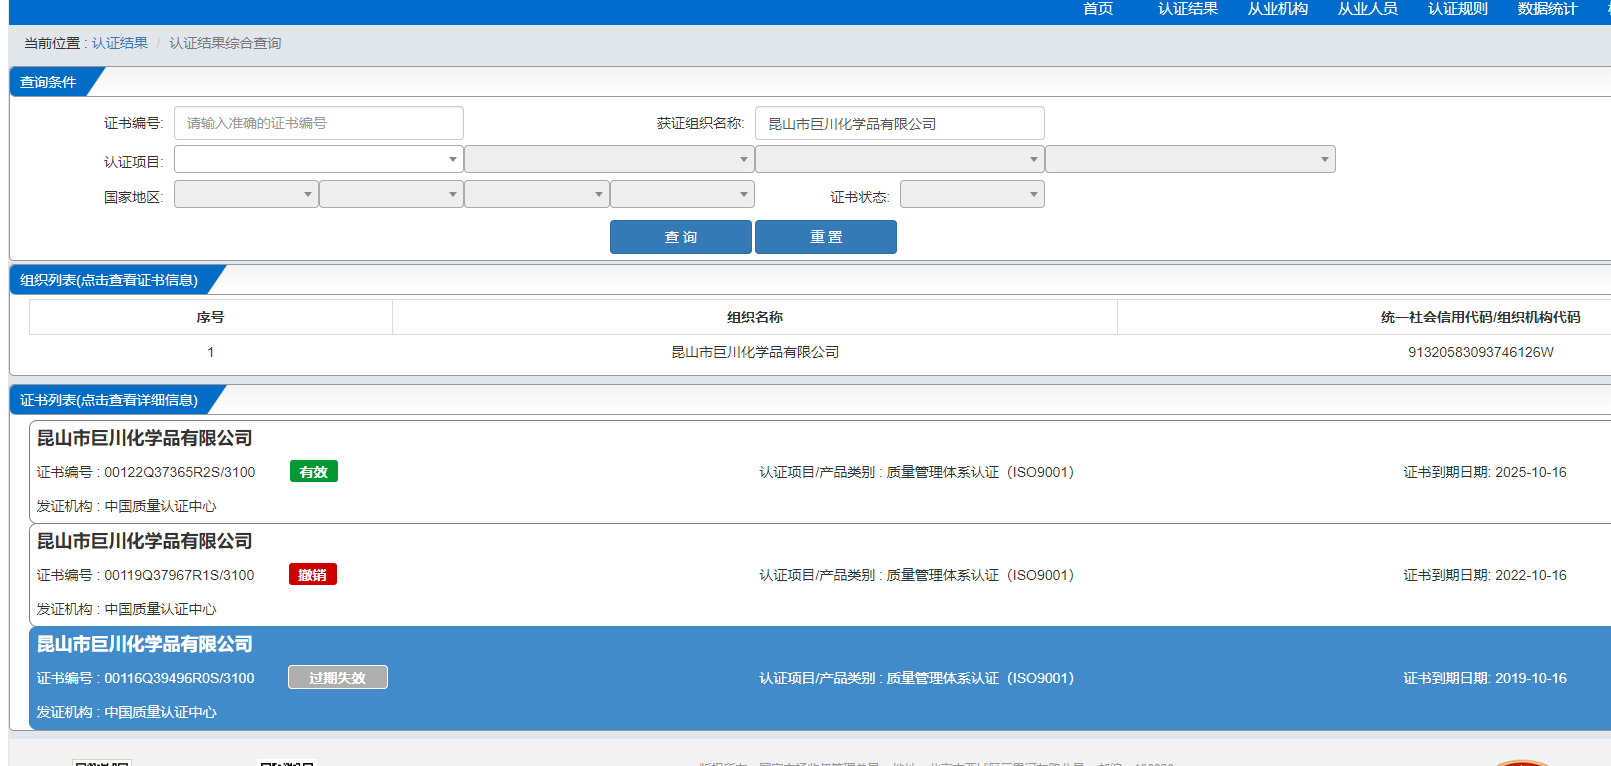The width and height of the screenshot is (1611, 766).
Task: Click the 证书编号 input field
Action: coord(318,123)
